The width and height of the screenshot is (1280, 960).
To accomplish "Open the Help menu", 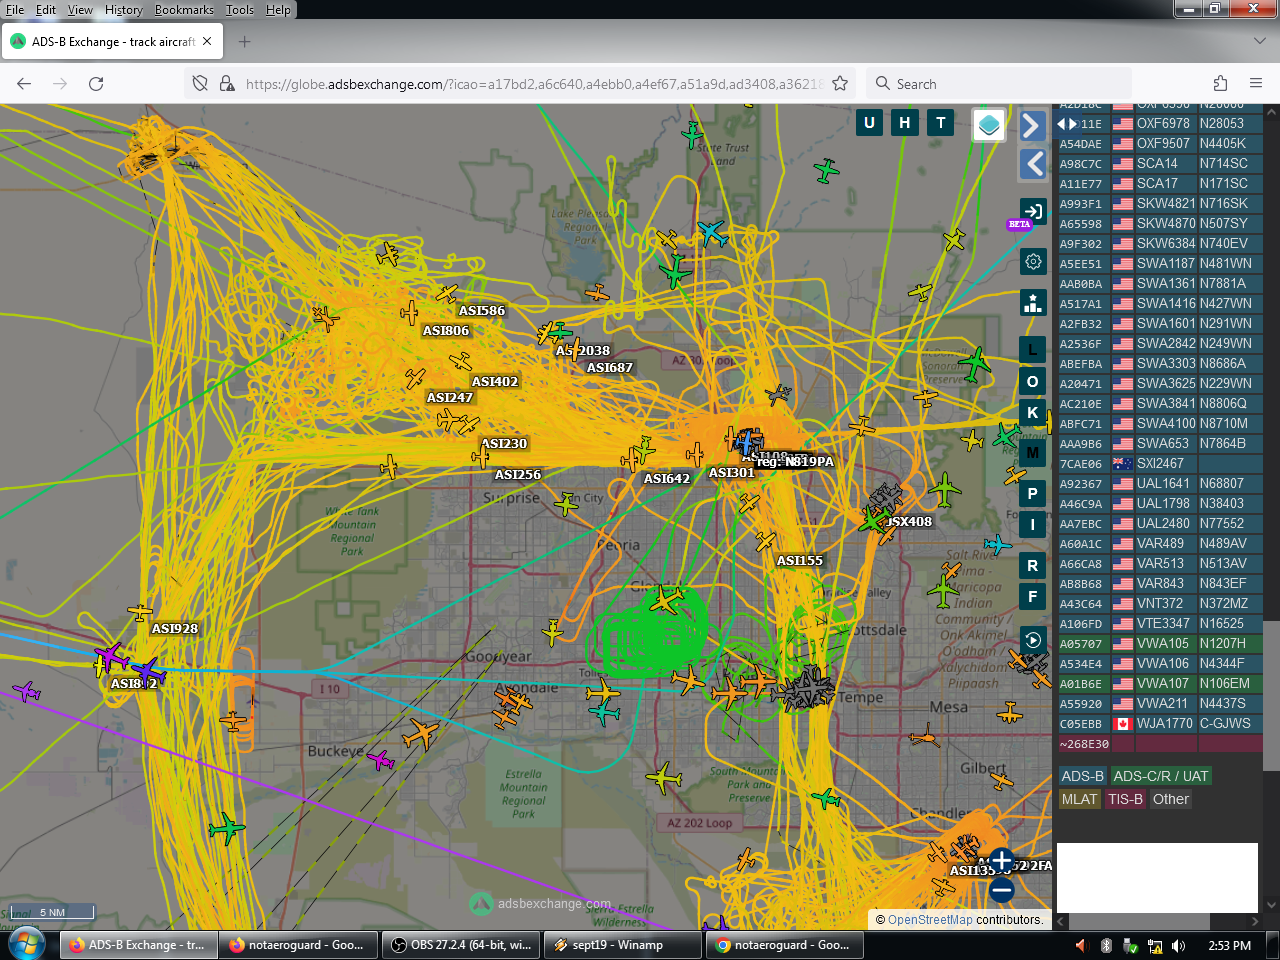I will [278, 10].
